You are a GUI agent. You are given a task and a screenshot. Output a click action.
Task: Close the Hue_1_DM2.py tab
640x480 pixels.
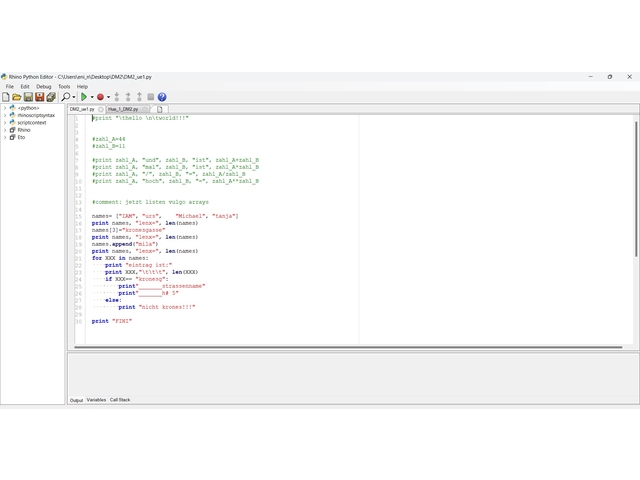tap(144, 109)
